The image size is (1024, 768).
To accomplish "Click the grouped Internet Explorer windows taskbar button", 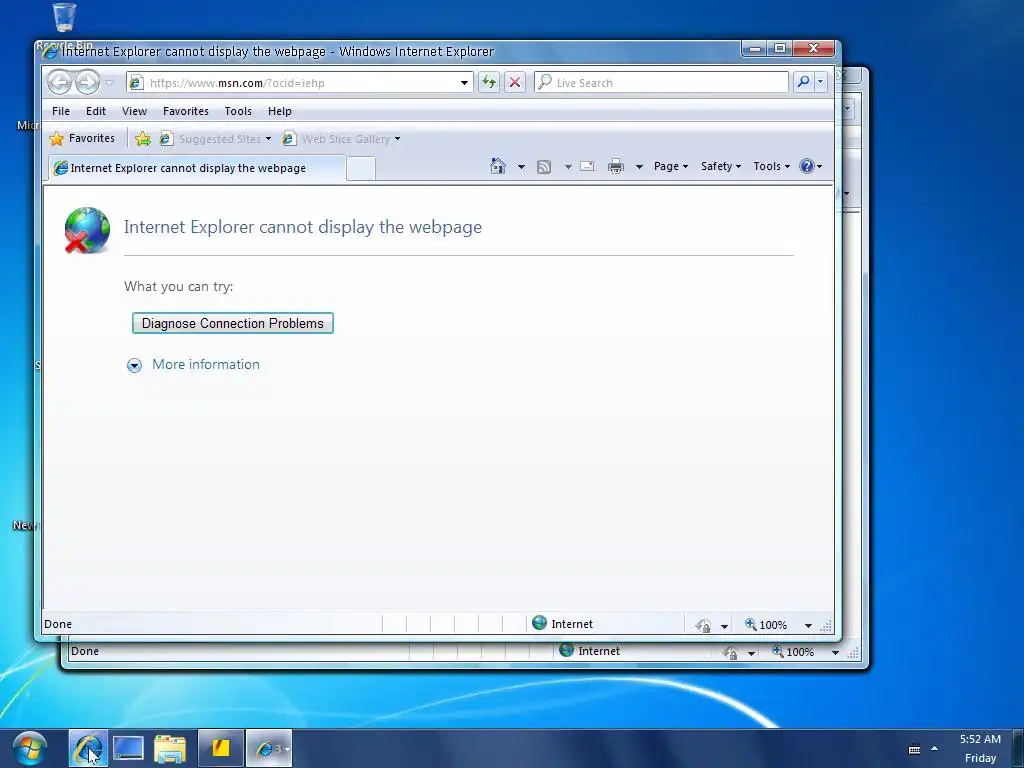I will [x=269, y=748].
